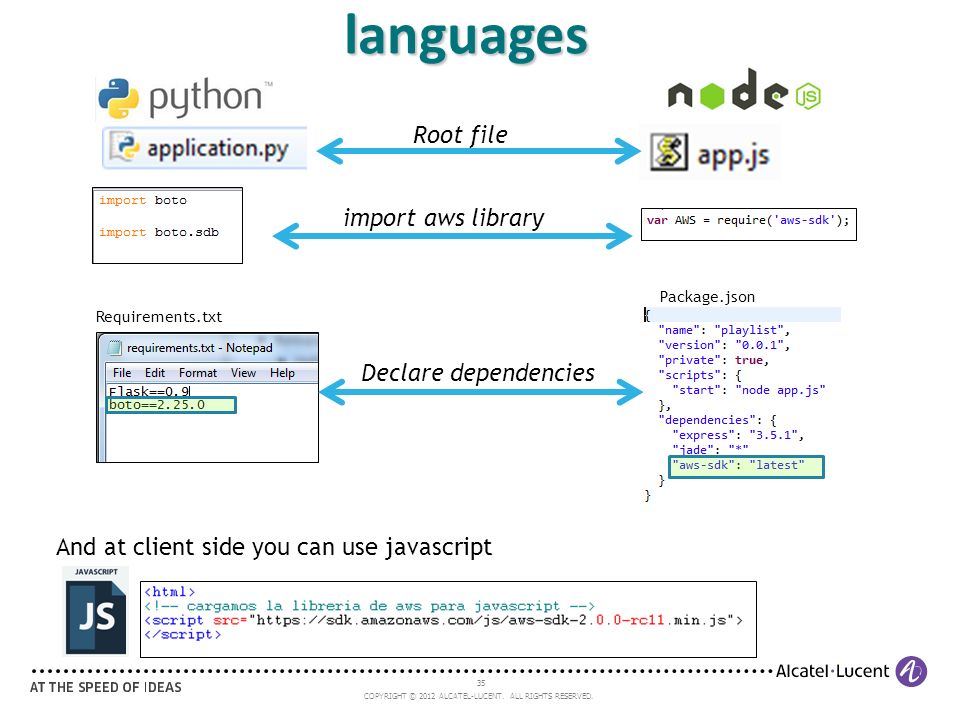Select the application.py file icon

click(125, 147)
